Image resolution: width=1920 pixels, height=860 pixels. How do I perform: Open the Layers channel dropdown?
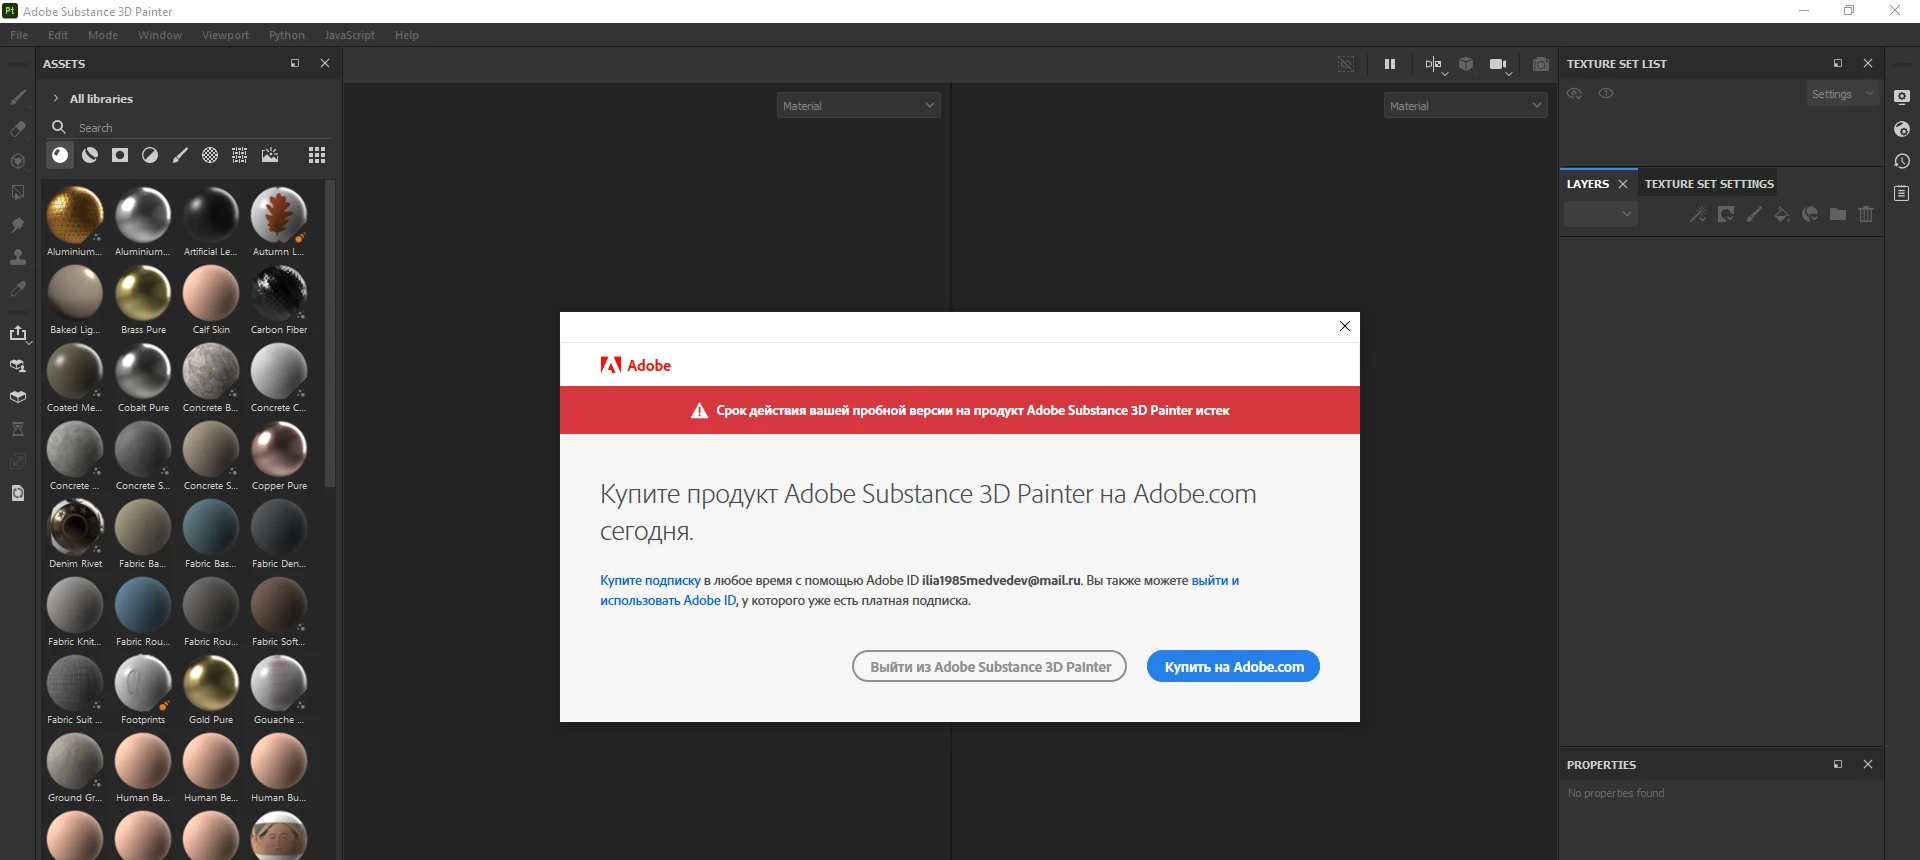(x=1600, y=214)
